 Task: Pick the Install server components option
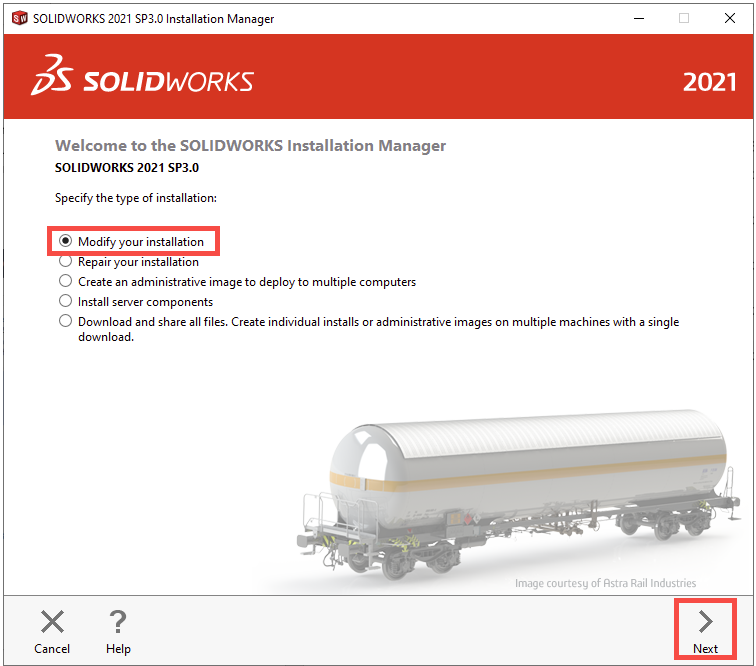coord(66,301)
